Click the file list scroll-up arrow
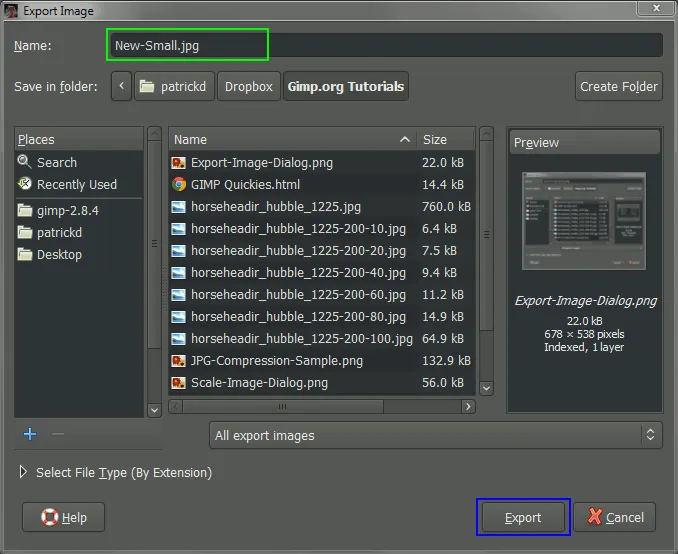 [x=486, y=134]
